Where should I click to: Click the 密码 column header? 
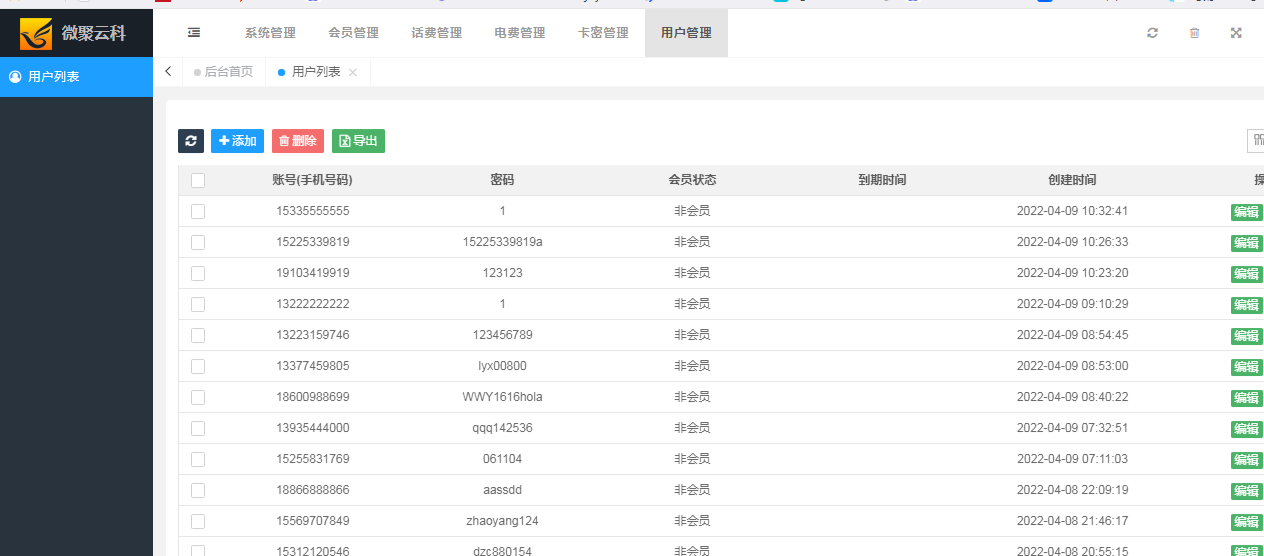502,180
